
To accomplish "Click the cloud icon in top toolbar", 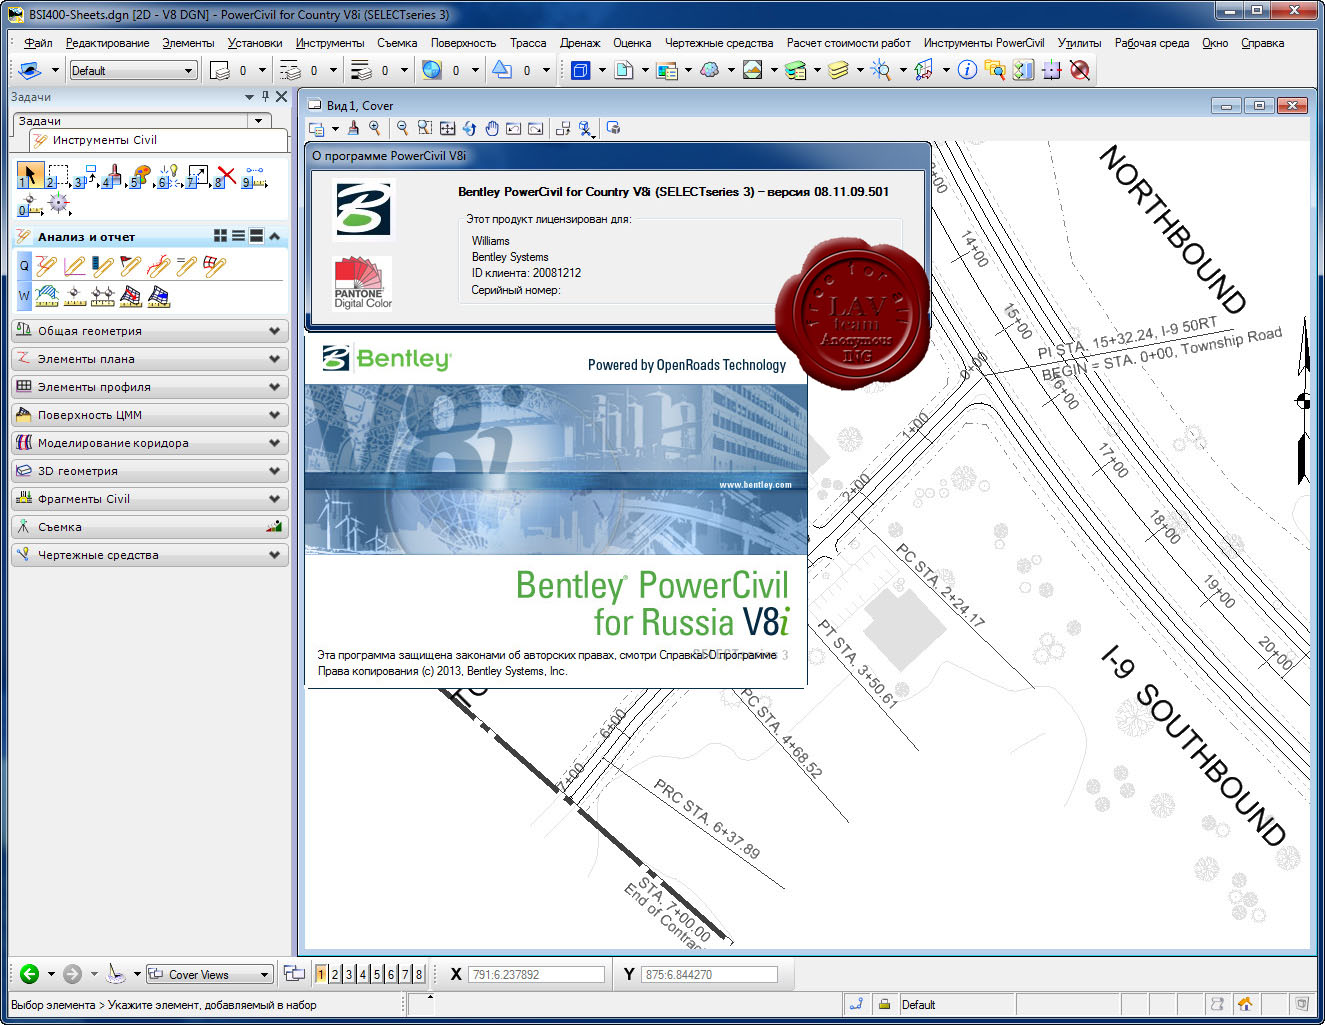I will tap(709, 70).
